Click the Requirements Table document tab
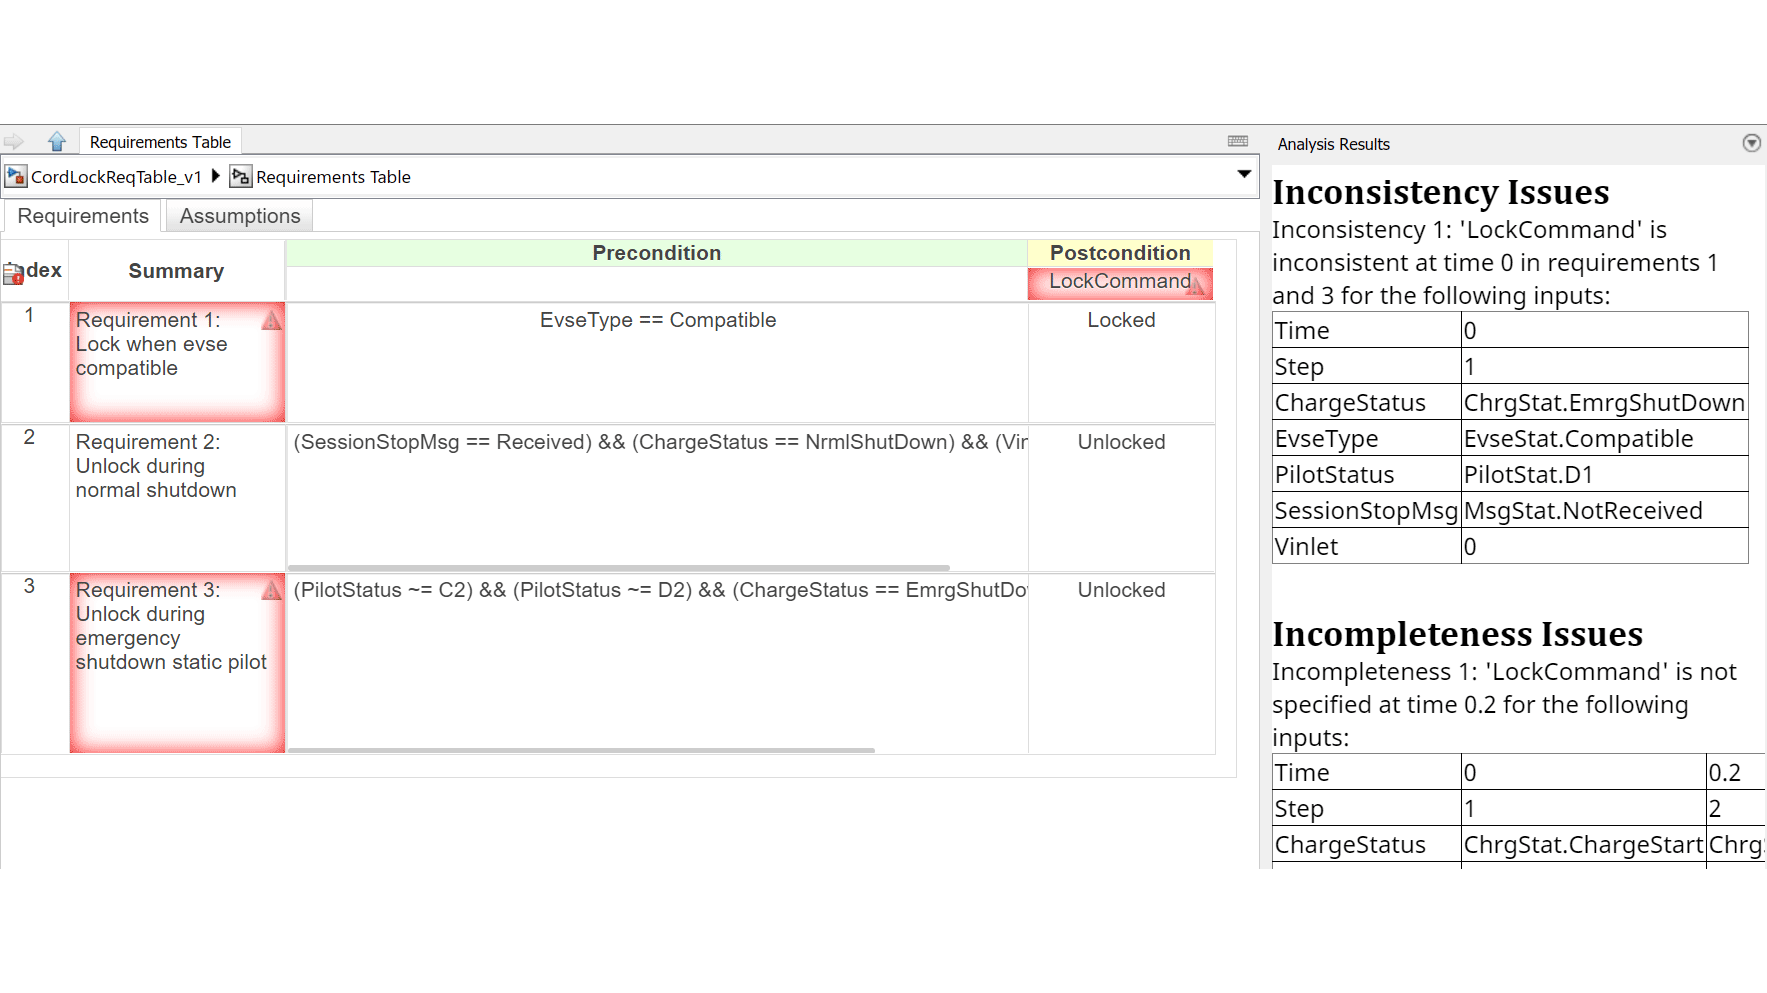 tap(160, 141)
